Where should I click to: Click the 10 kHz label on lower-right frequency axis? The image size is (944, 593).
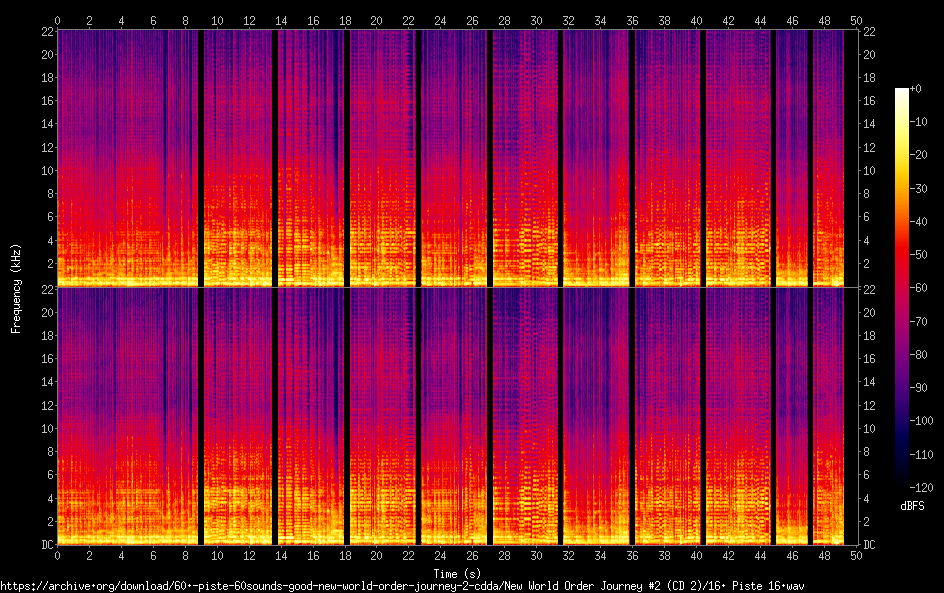870,429
